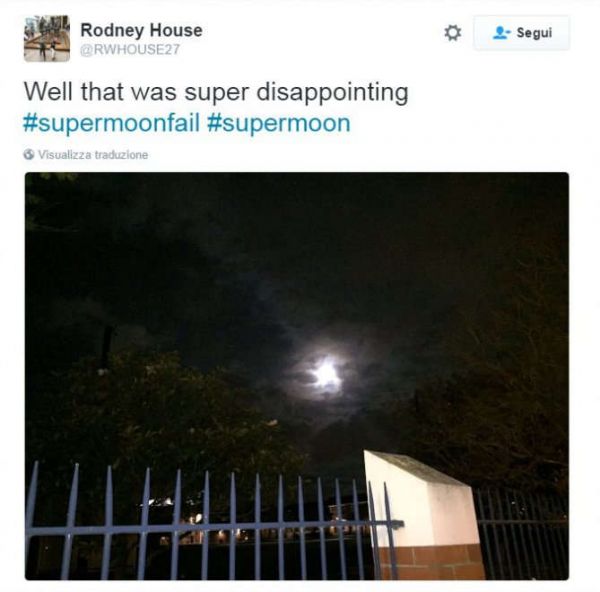
Task: Open the #supermoon hashtag
Action: click(x=279, y=123)
